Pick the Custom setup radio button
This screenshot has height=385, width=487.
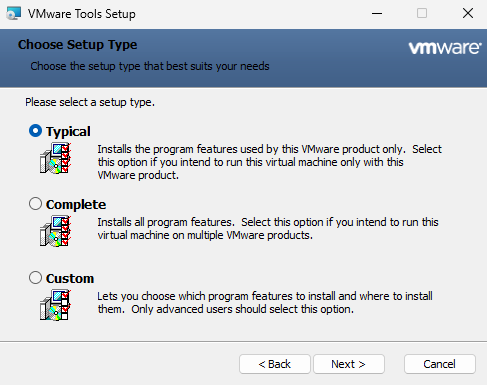(35, 278)
